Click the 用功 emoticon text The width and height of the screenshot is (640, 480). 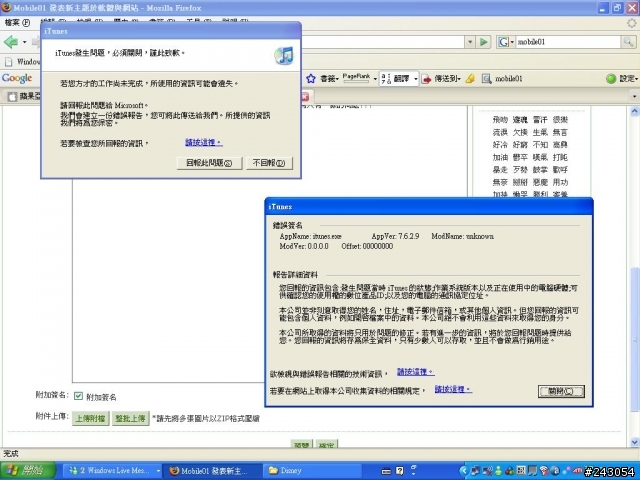[x=560, y=182]
